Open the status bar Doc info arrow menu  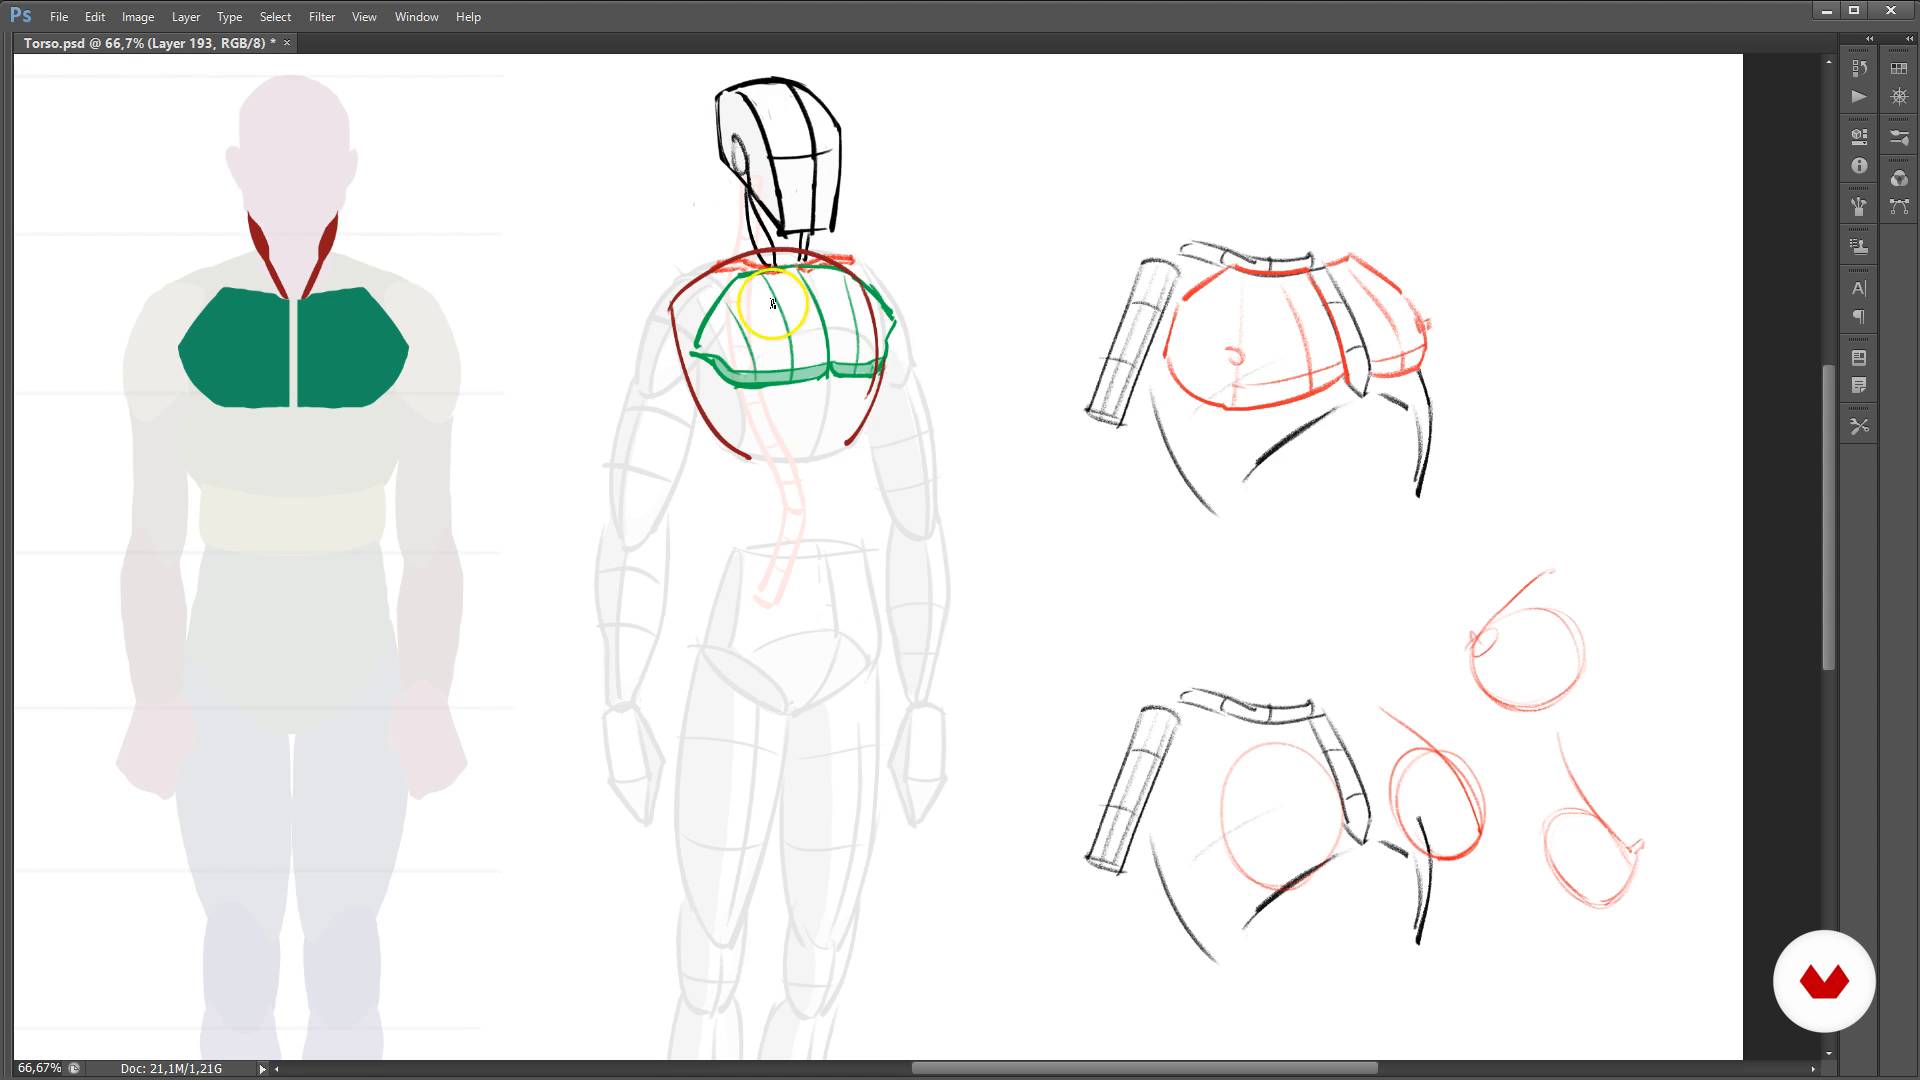[263, 1069]
